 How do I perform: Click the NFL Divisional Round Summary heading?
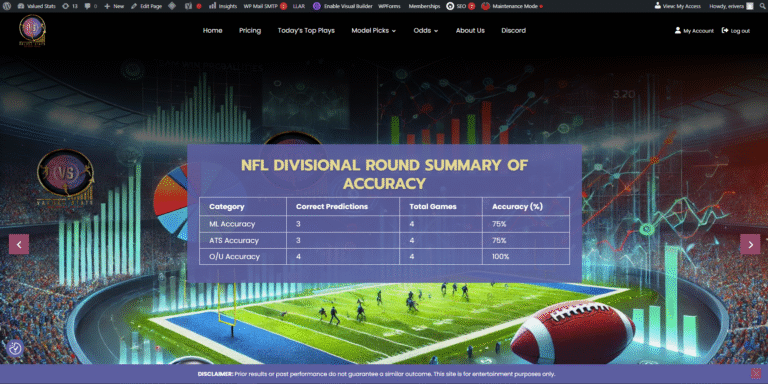click(x=384, y=174)
